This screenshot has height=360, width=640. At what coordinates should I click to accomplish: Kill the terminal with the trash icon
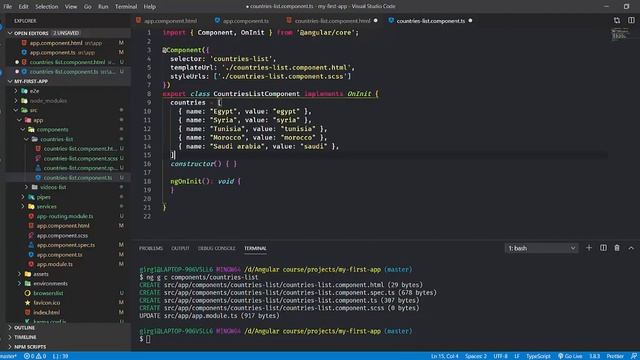click(617, 248)
